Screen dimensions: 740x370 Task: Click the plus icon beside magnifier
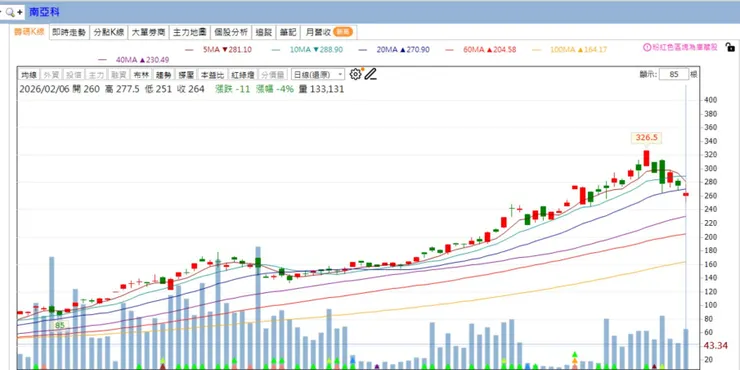pos(19,13)
